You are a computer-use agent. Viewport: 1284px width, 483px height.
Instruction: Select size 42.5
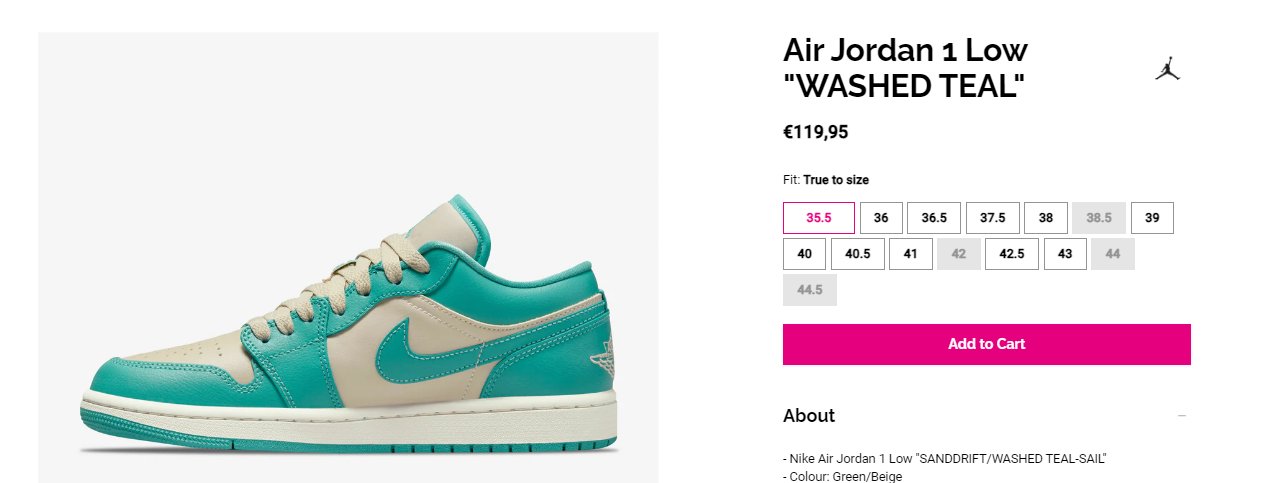tap(1012, 254)
